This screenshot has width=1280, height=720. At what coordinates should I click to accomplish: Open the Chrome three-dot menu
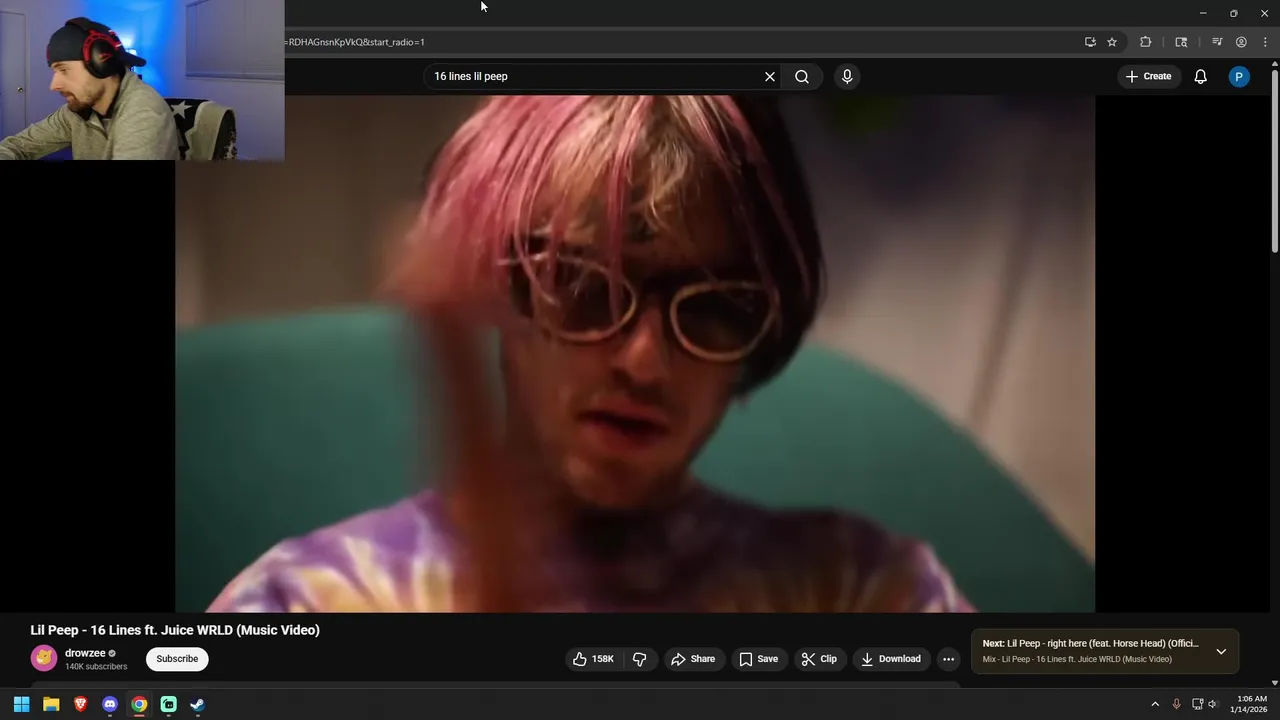pyautogui.click(x=1265, y=42)
